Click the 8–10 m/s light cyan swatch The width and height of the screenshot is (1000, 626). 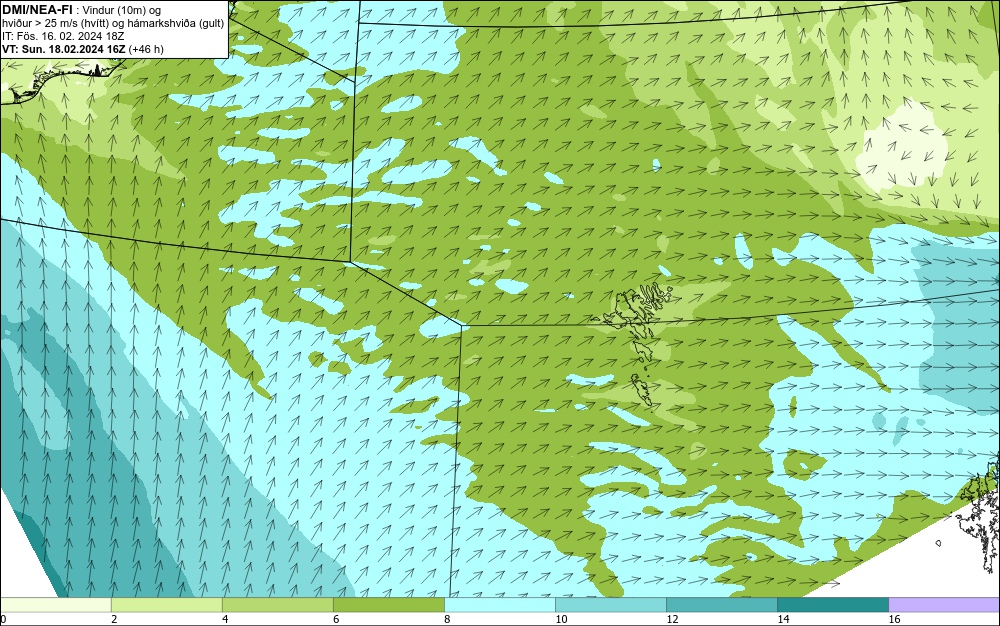point(499,605)
